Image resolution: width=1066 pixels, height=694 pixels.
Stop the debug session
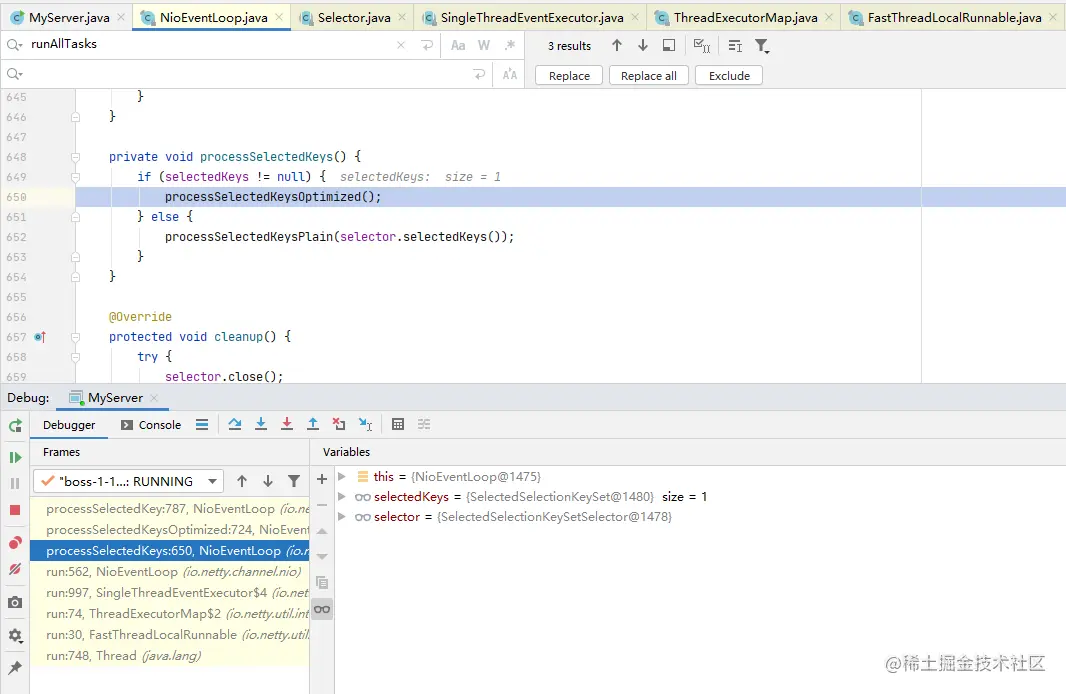tap(15, 510)
